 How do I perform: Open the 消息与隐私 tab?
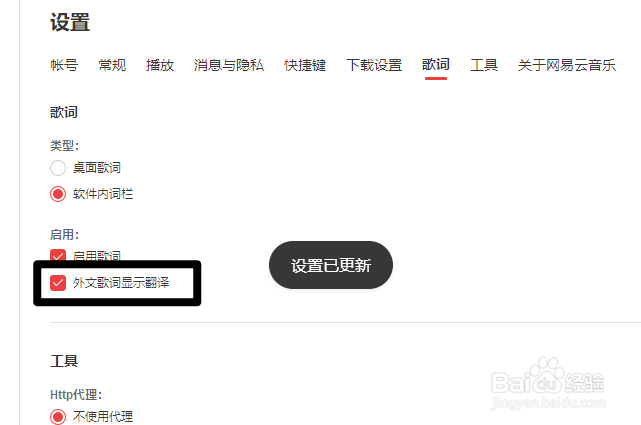tap(229, 65)
